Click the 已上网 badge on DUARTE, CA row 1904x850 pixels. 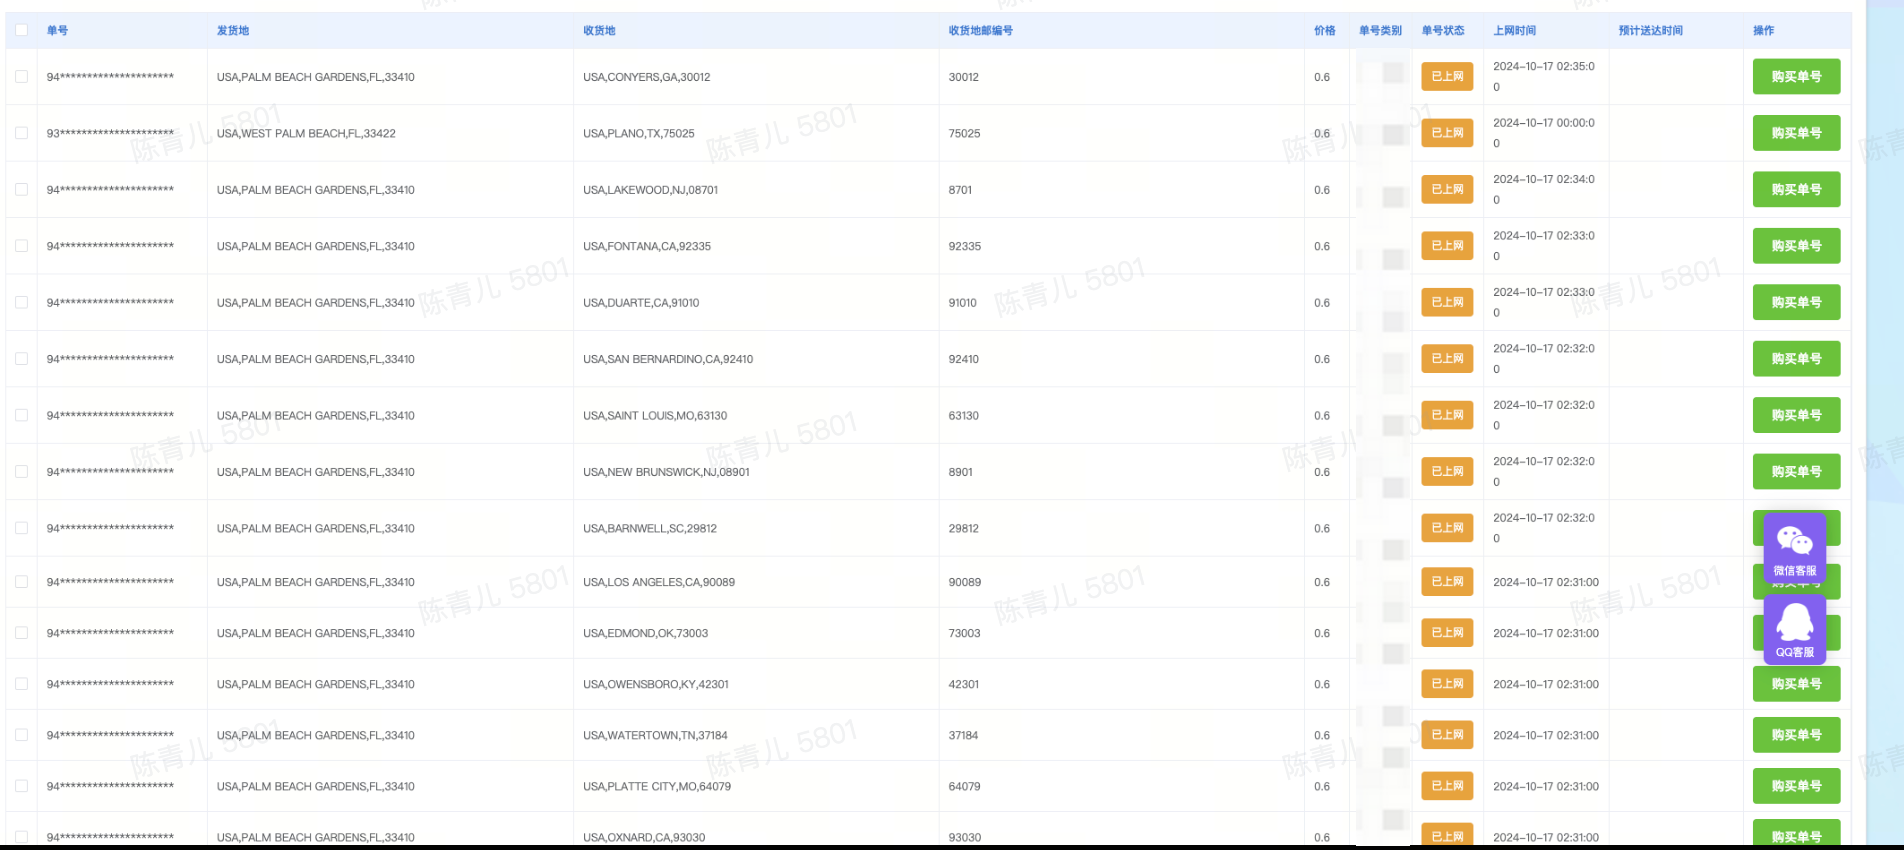tap(1447, 302)
